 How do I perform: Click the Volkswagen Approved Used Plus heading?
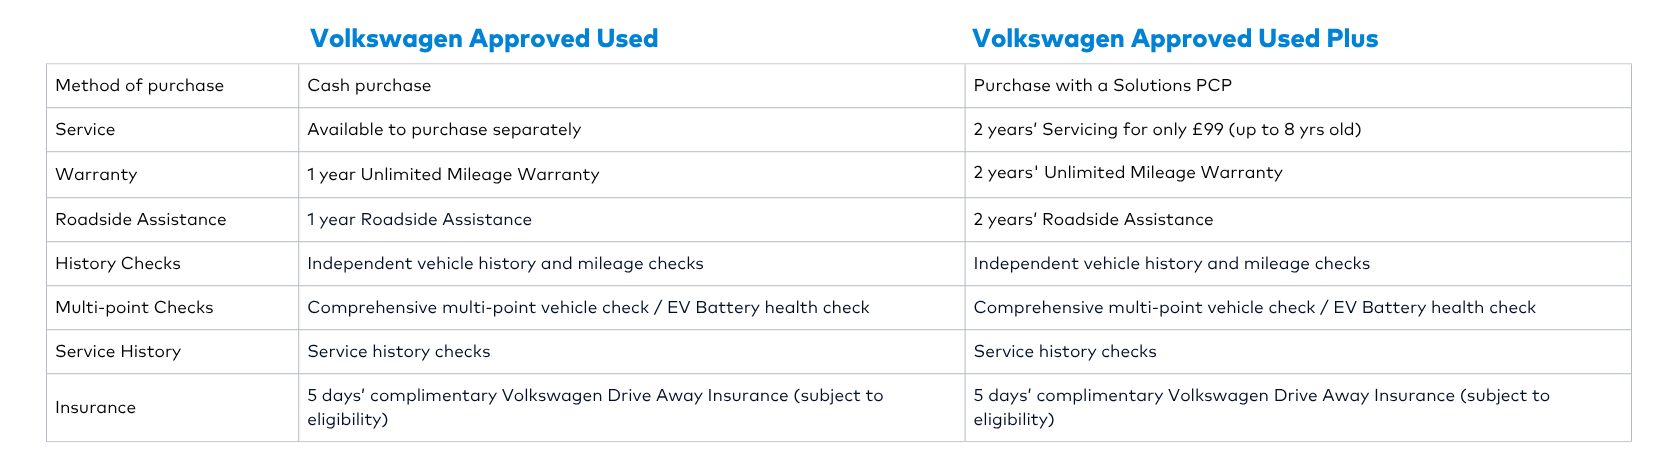pyautogui.click(x=1175, y=39)
